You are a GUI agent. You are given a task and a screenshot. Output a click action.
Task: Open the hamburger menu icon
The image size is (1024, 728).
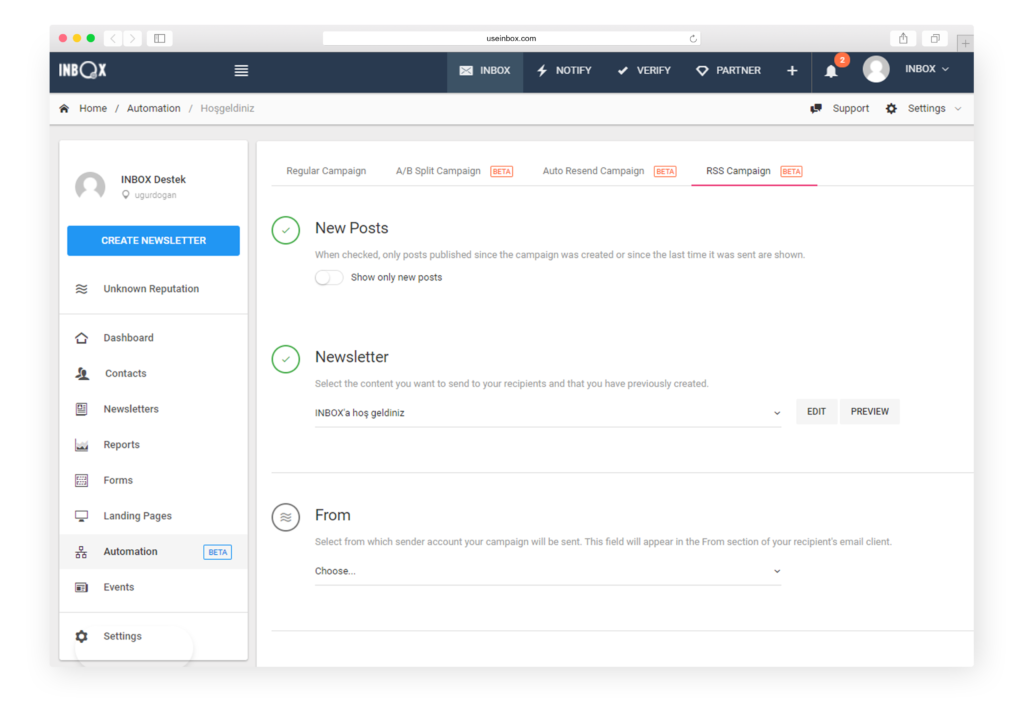[241, 71]
